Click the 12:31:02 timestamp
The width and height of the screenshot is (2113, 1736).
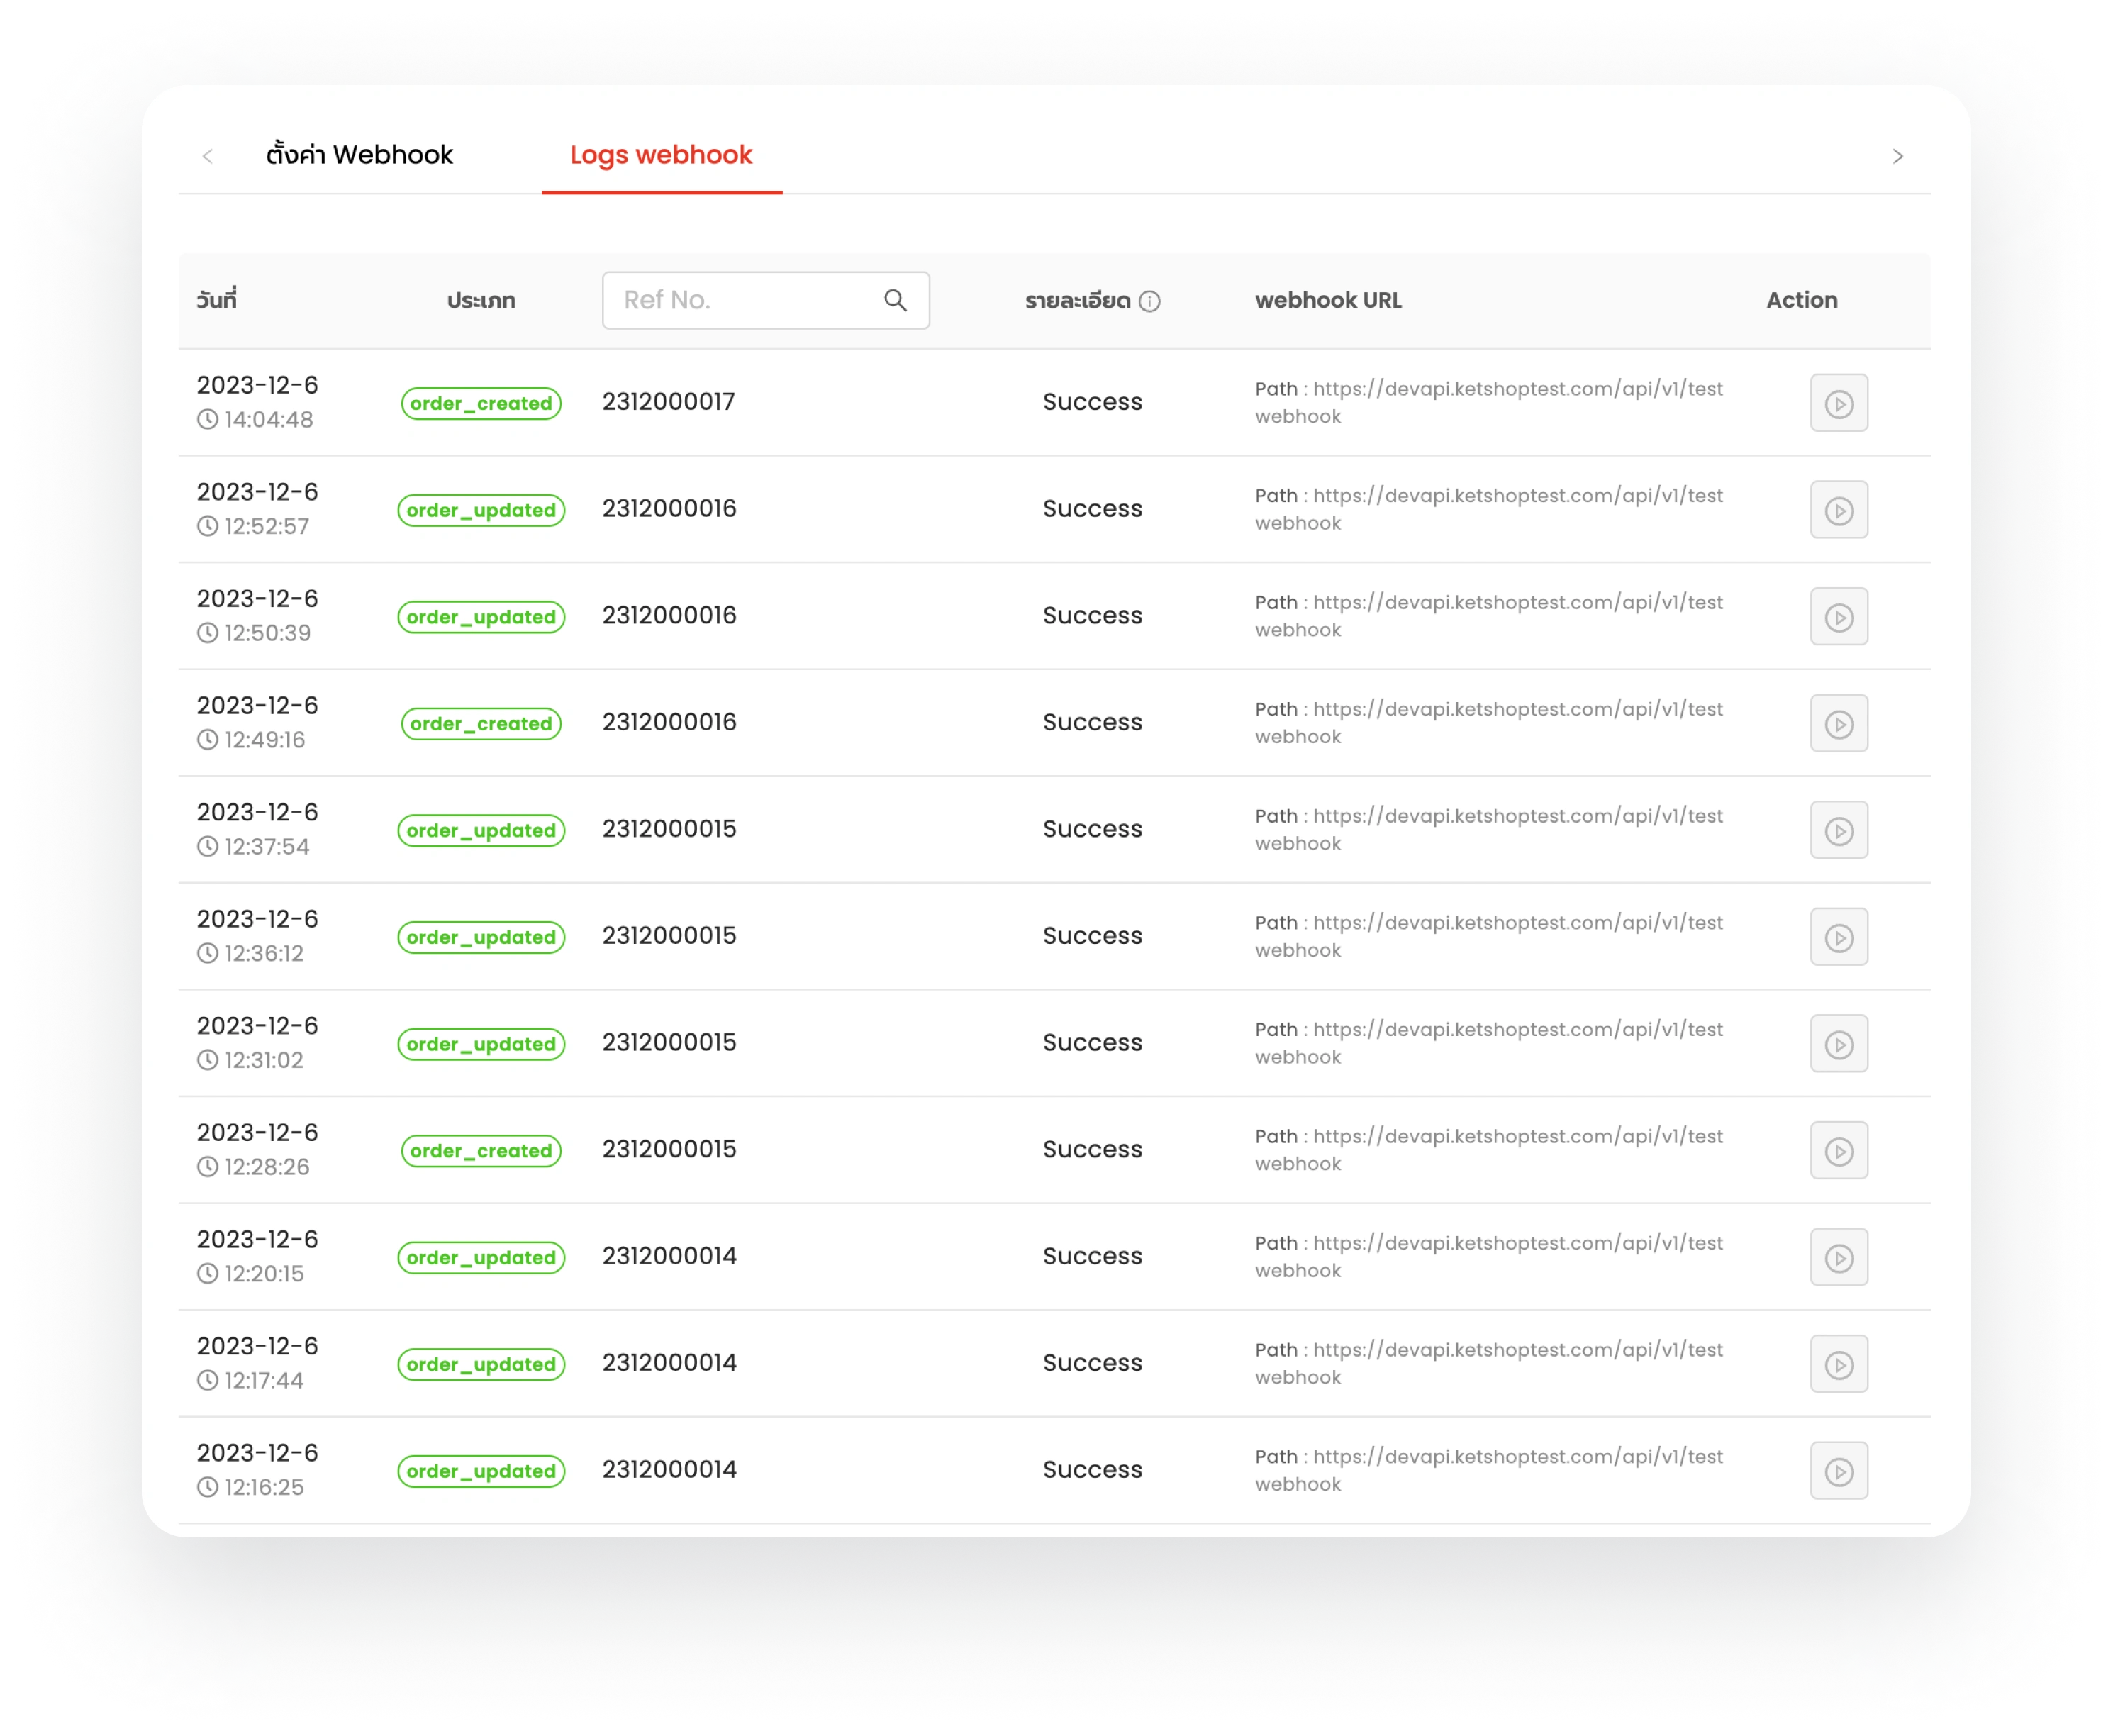coord(250,1061)
